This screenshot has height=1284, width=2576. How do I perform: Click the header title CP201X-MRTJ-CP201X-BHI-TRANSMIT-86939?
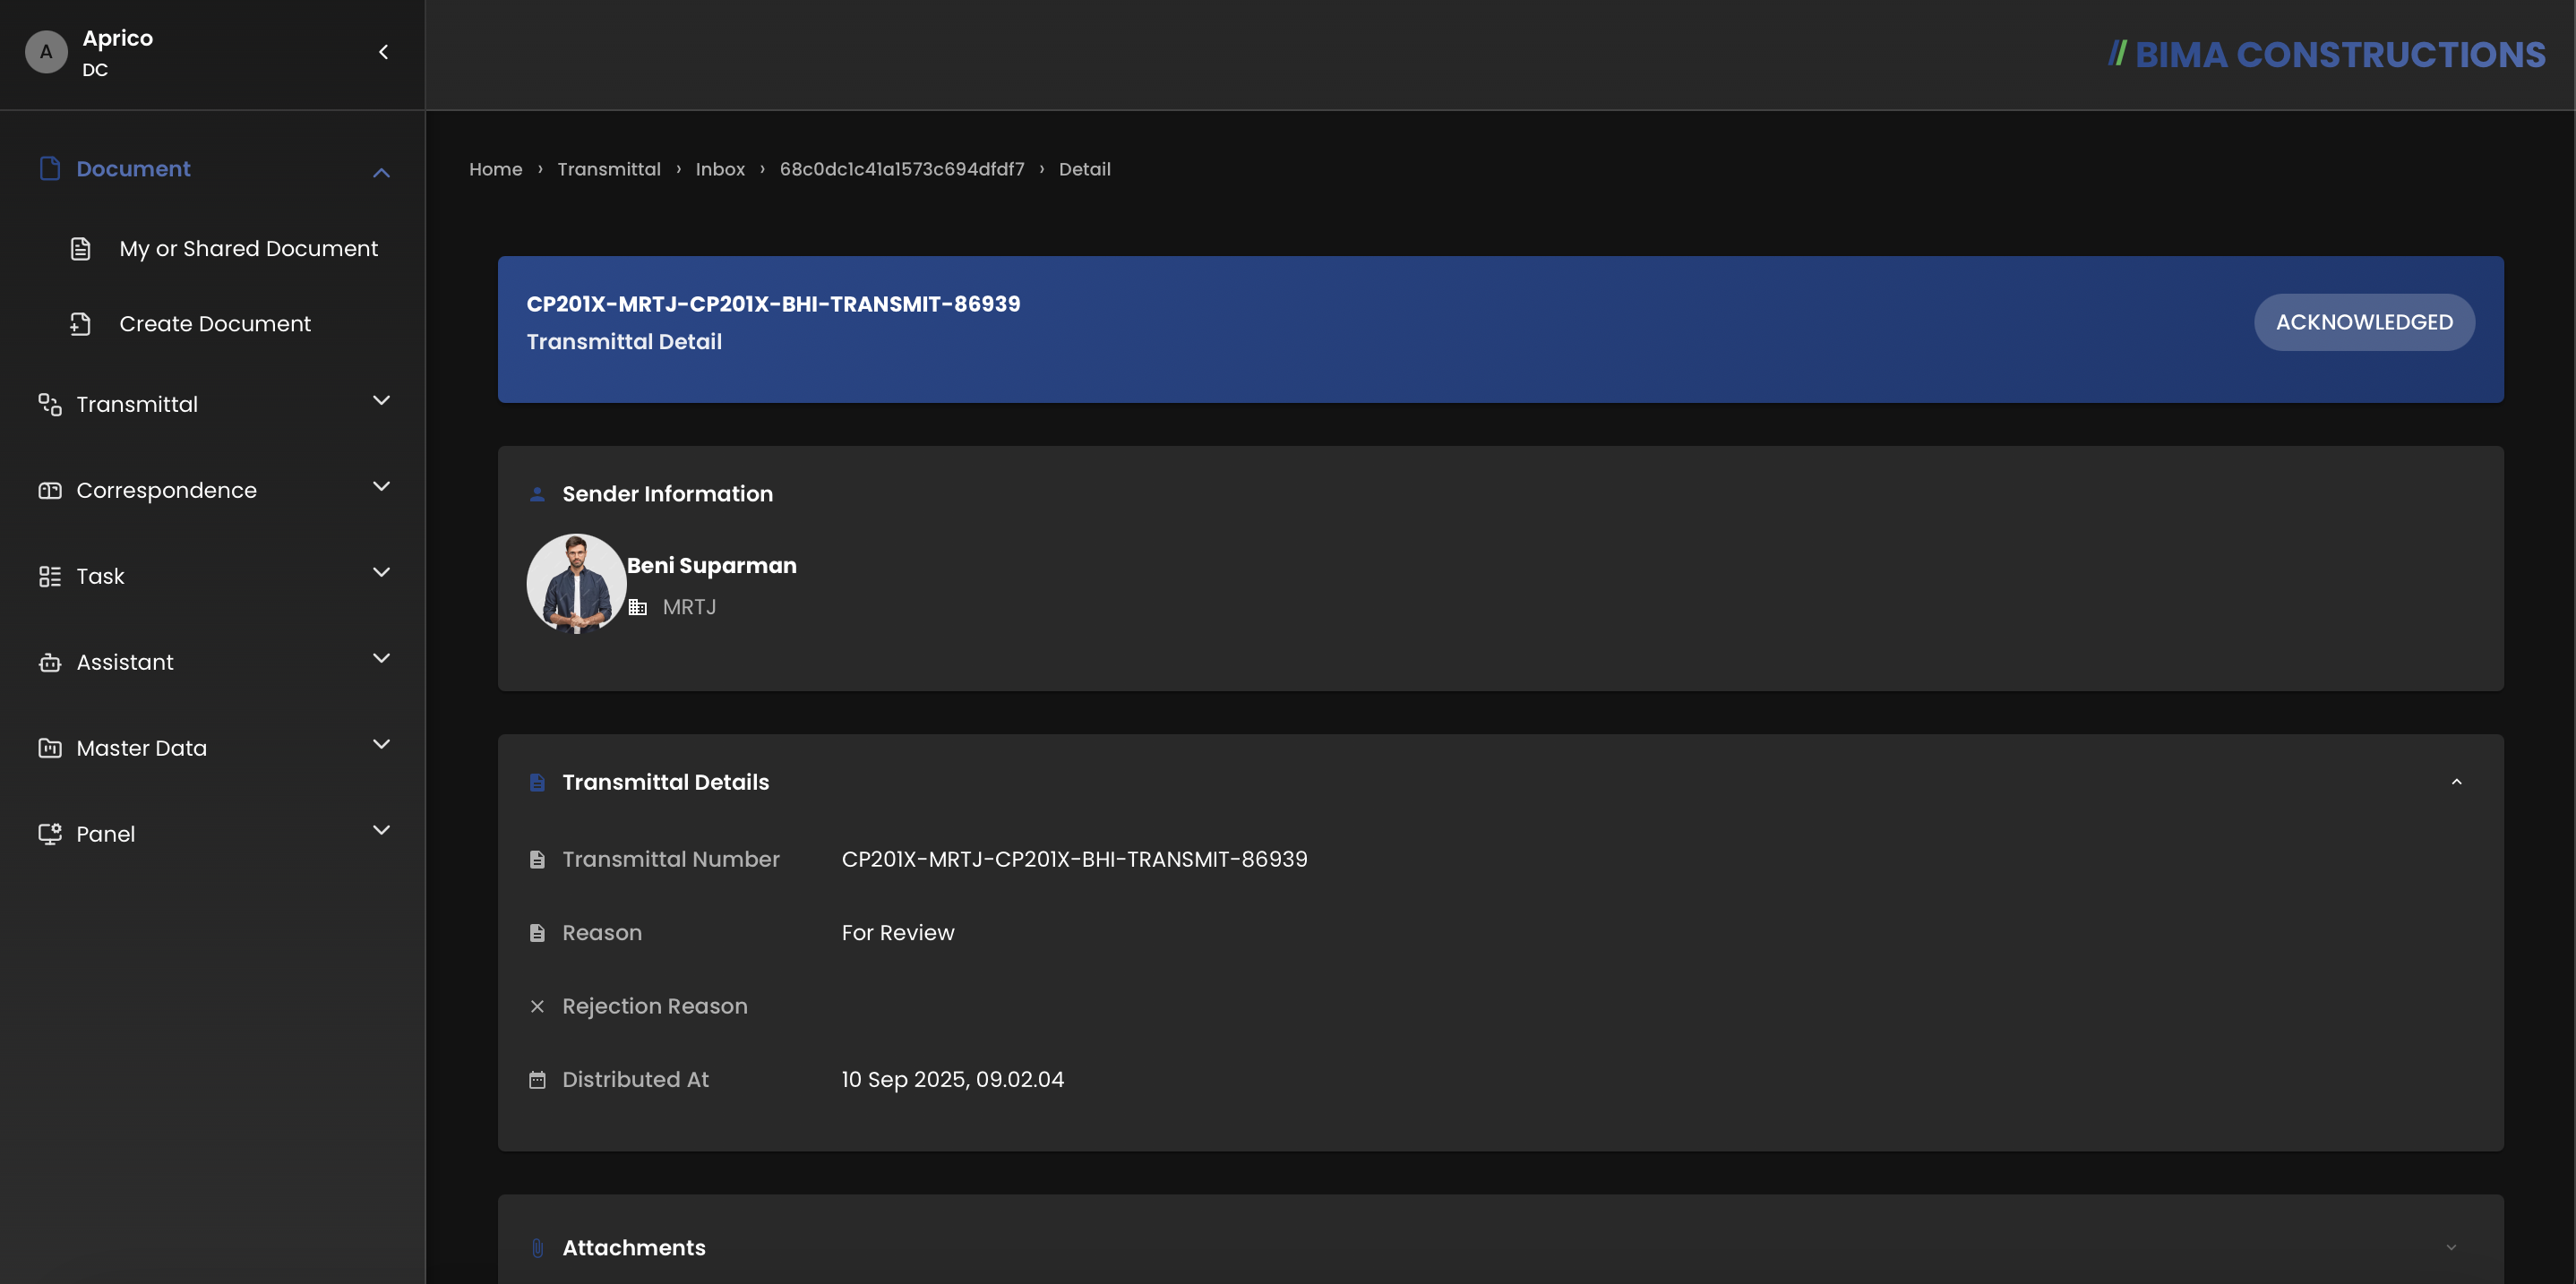pyautogui.click(x=773, y=303)
